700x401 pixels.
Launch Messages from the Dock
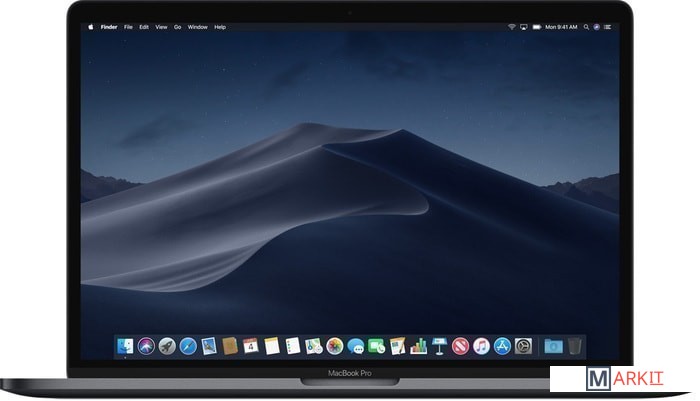click(x=356, y=346)
